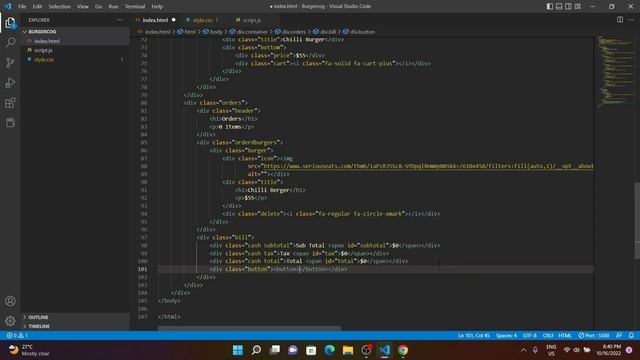Open the notifications bell in status bar
This screenshot has height=360, width=640.
631,336
